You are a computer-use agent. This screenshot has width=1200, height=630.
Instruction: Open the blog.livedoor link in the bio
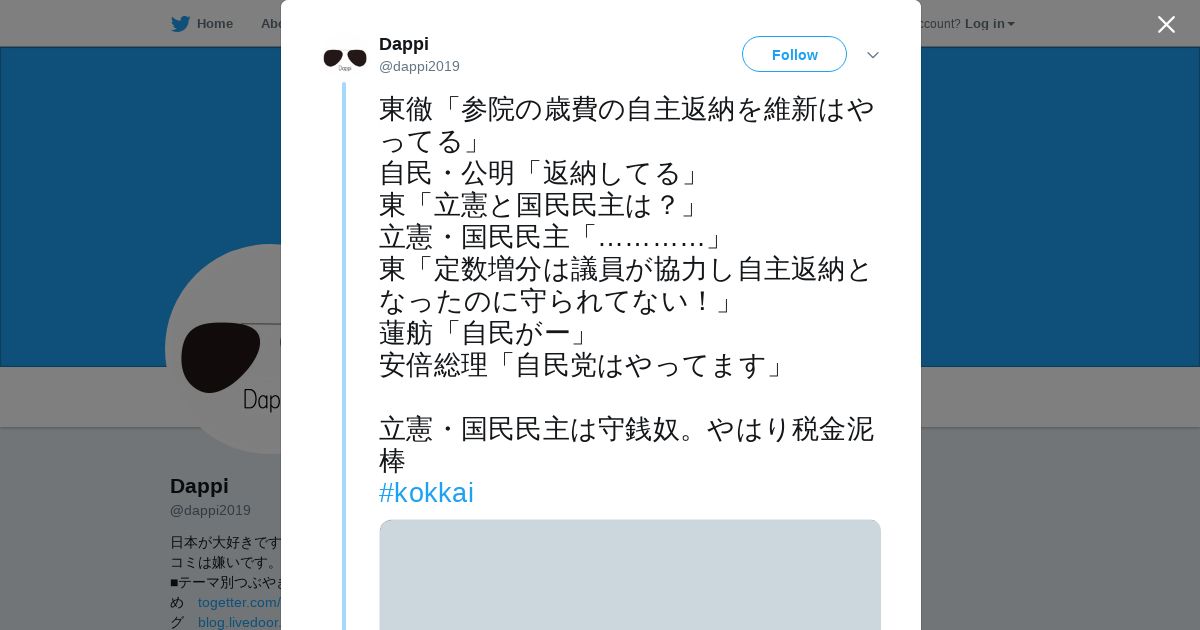tap(239, 622)
